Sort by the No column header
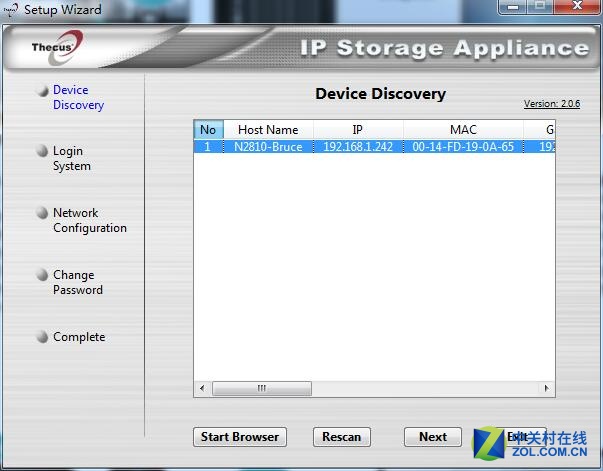 (208, 130)
